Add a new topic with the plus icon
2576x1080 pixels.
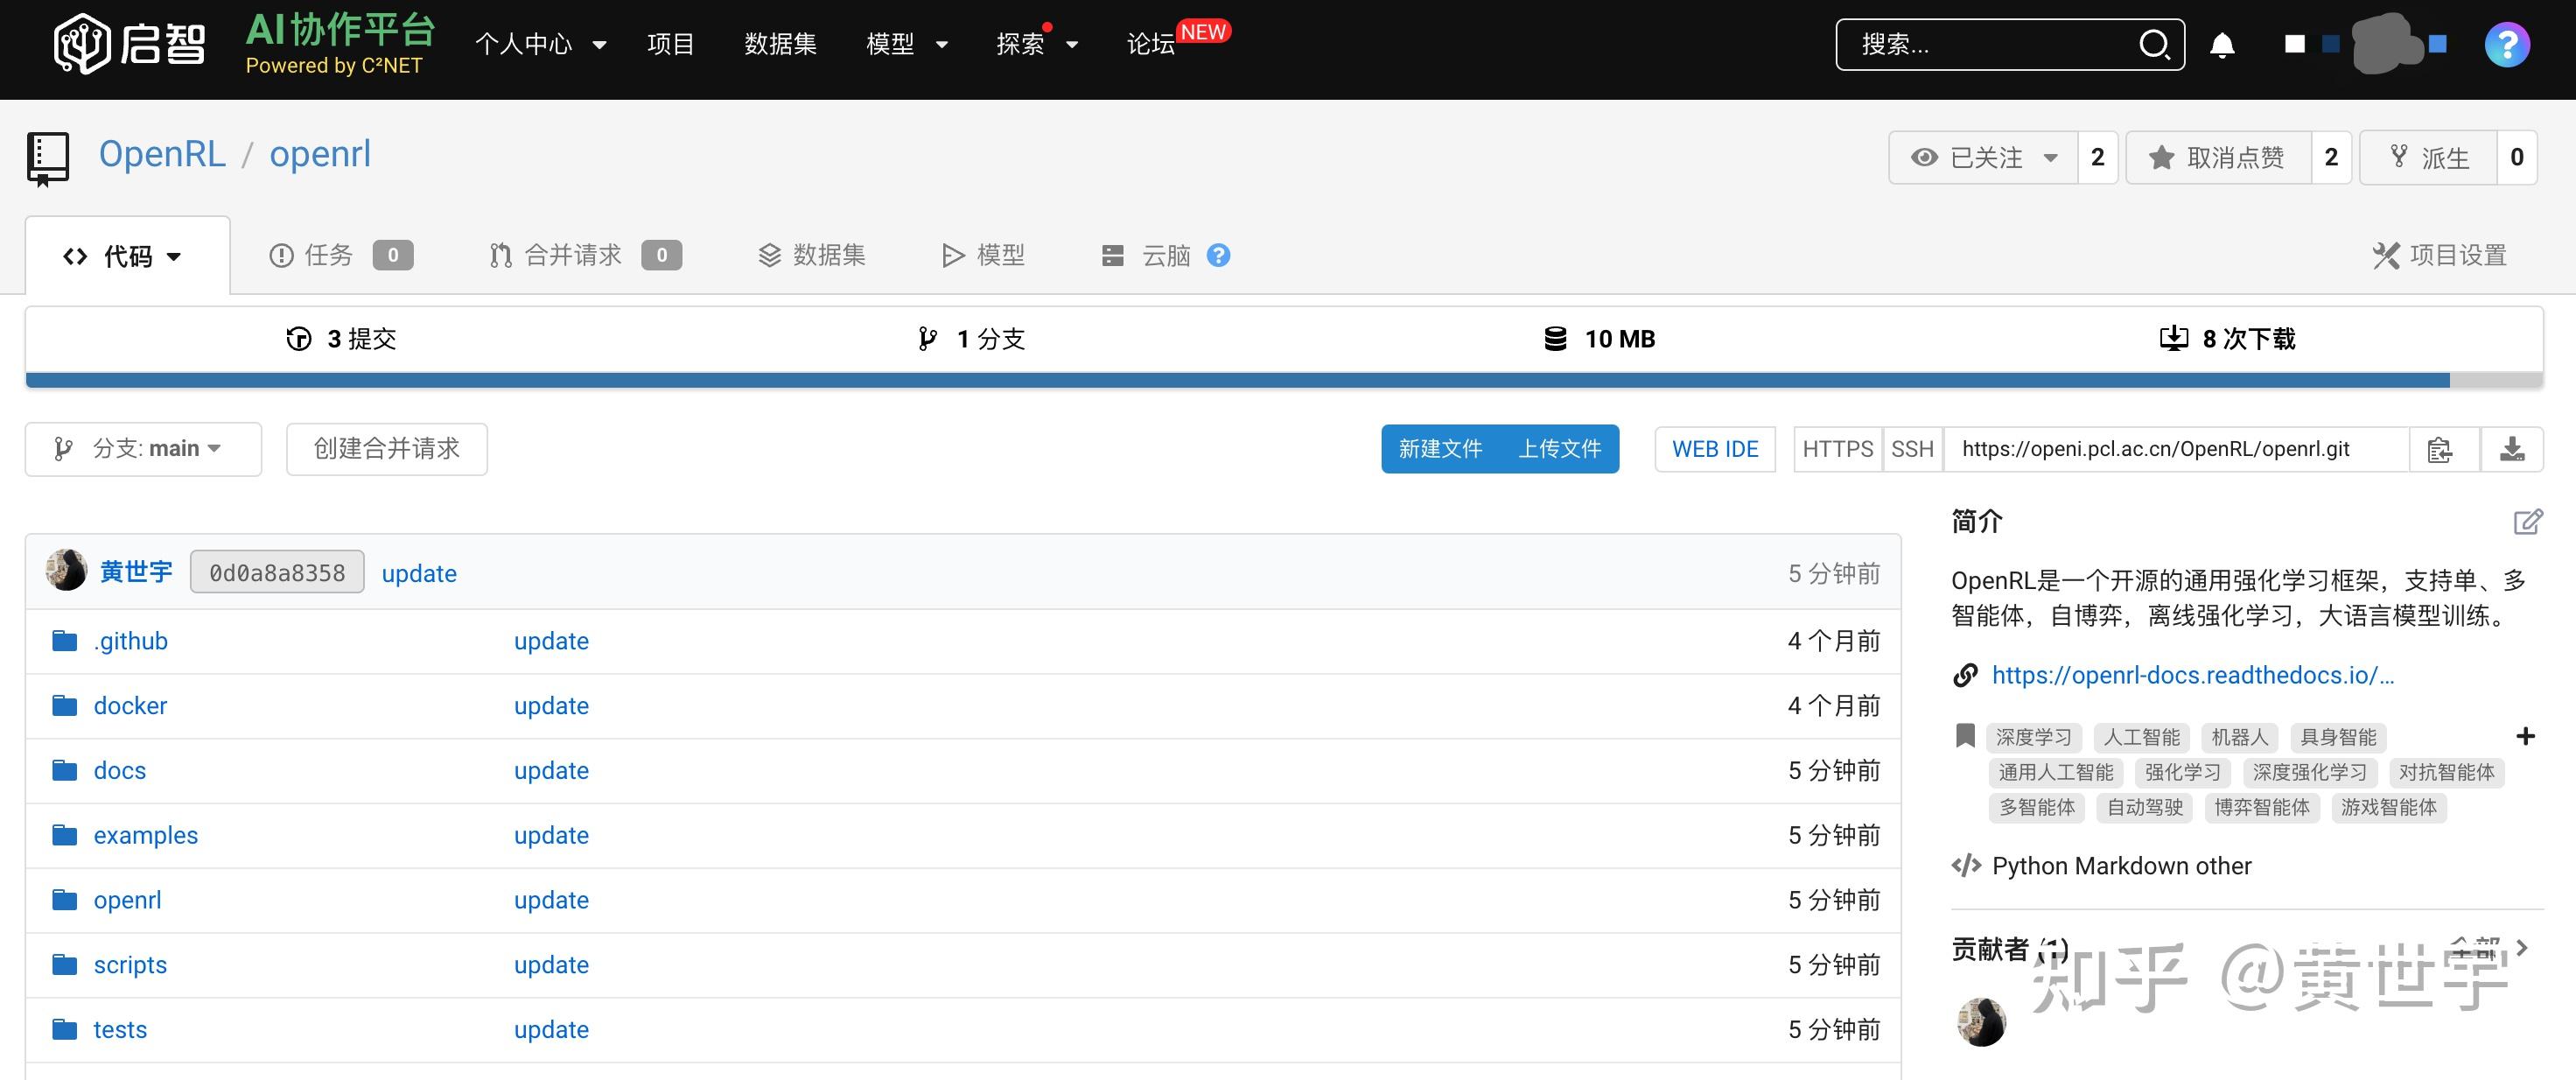[2526, 736]
